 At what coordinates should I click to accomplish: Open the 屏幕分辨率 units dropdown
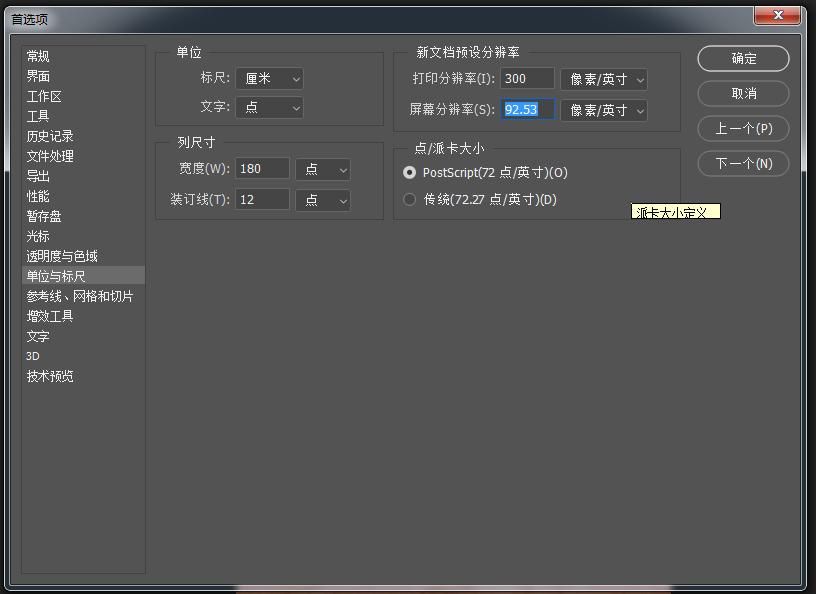[604, 110]
